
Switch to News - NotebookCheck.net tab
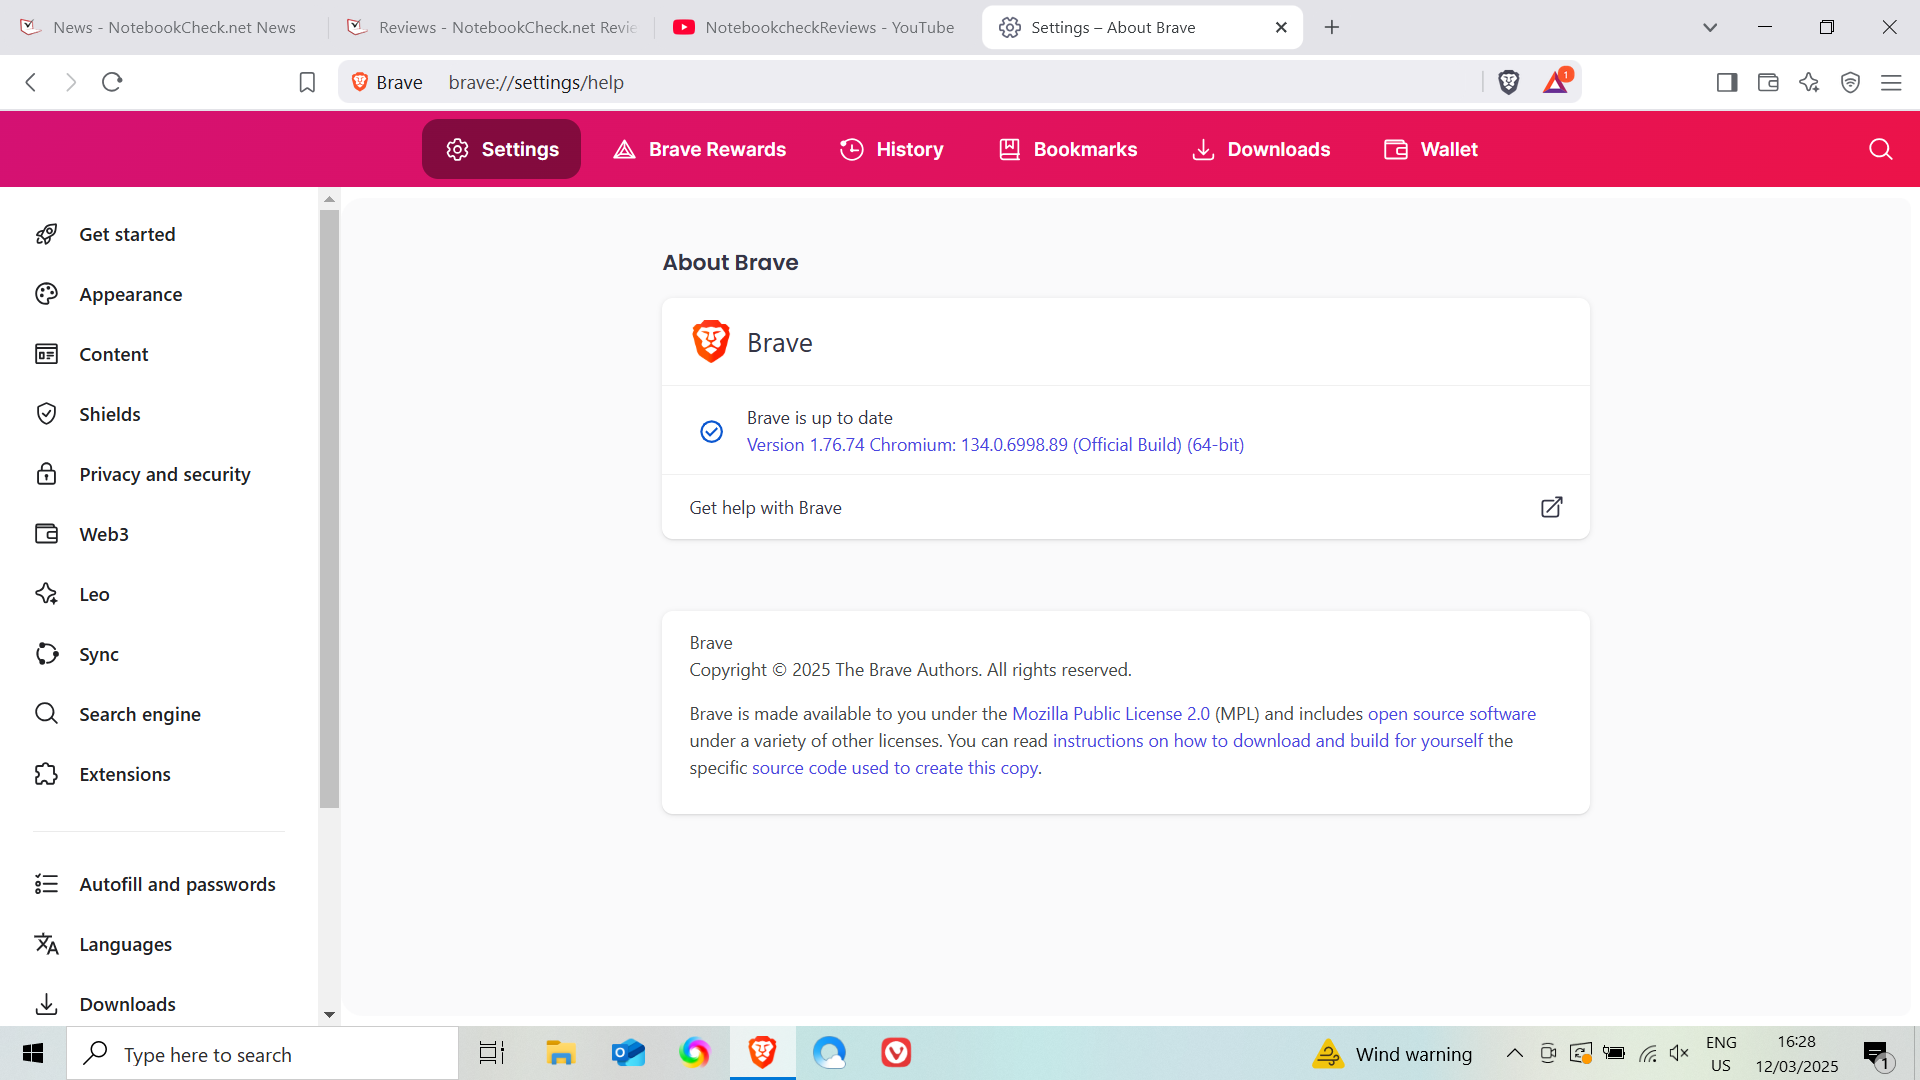point(165,27)
